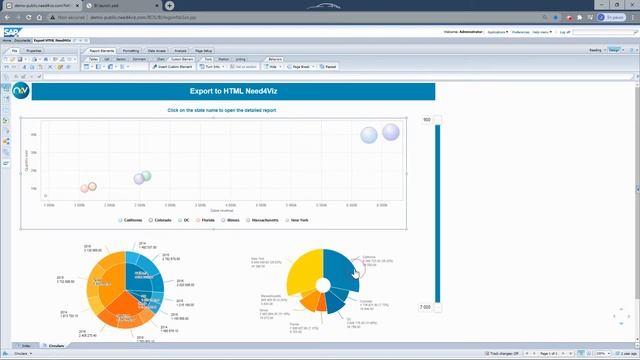Click the Refresh edit icon with yellow pencil
640x360 pixels.
[x=60, y=67]
